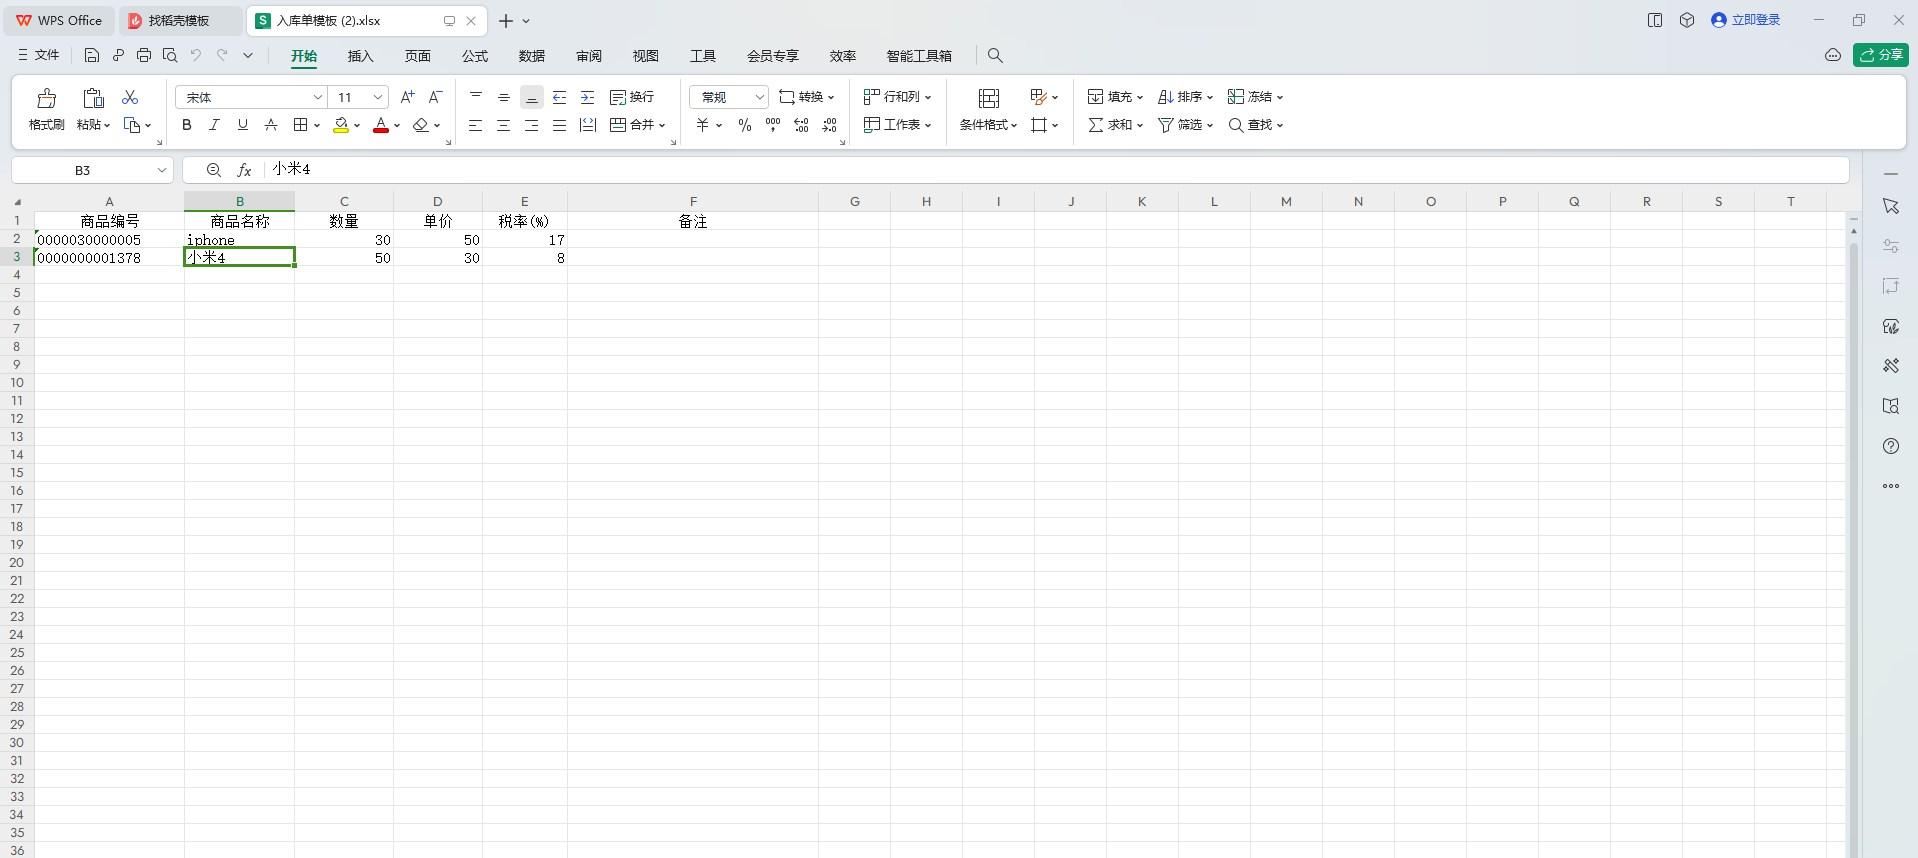Align text to bottom
This screenshot has height=858, width=1918.
tap(532, 97)
